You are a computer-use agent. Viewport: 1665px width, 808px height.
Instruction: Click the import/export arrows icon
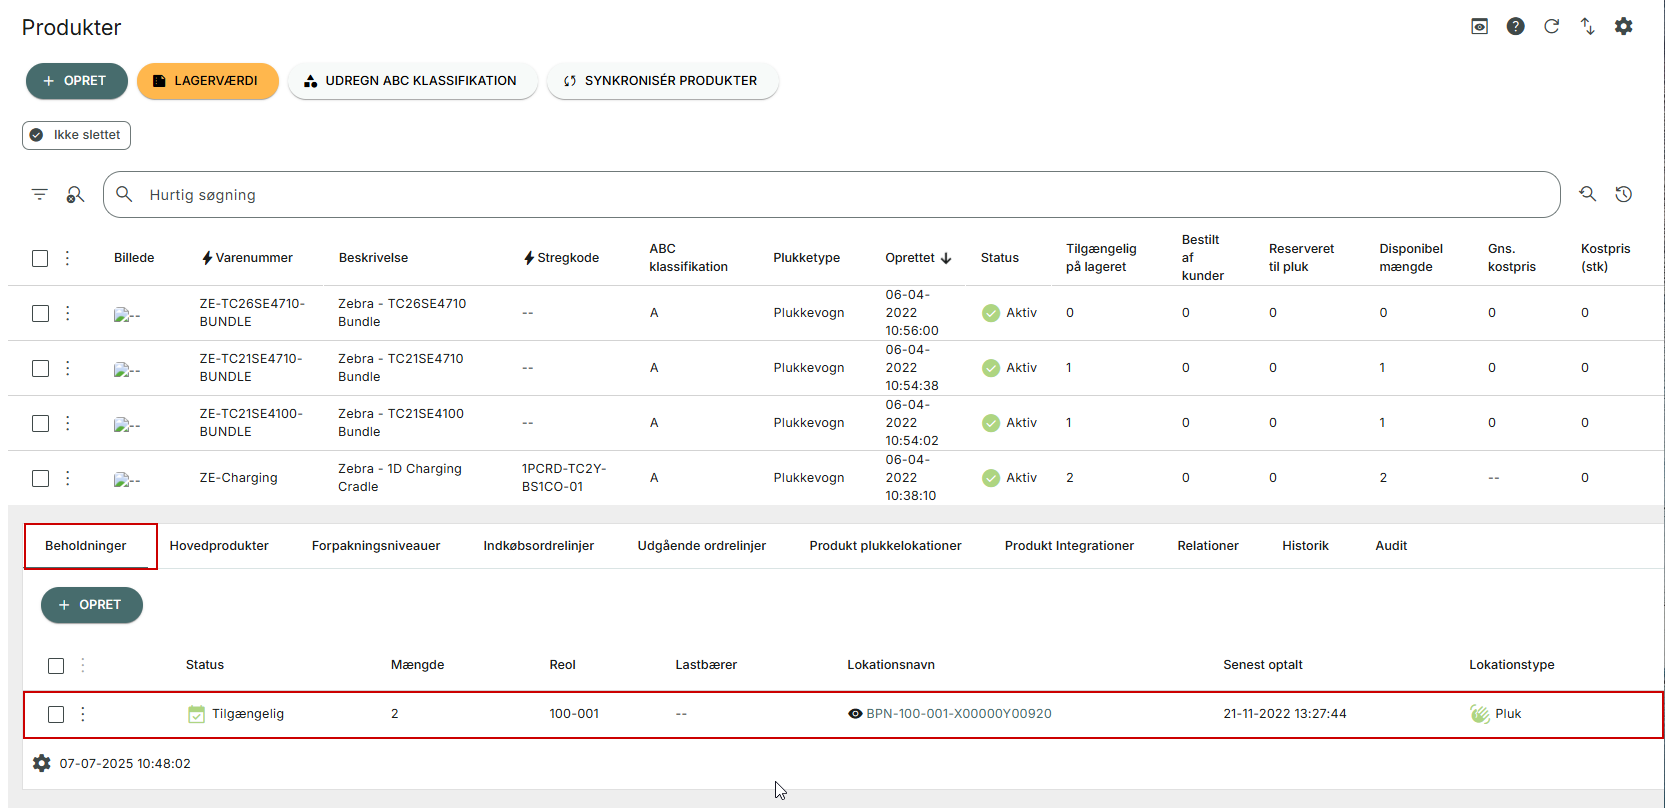[x=1587, y=27]
